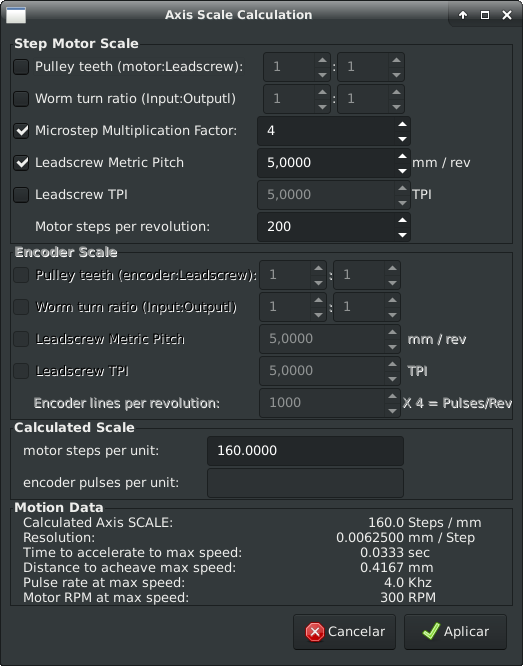Enable Worm turn ratio checkbox in Step Motor Scale

(21, 99)
